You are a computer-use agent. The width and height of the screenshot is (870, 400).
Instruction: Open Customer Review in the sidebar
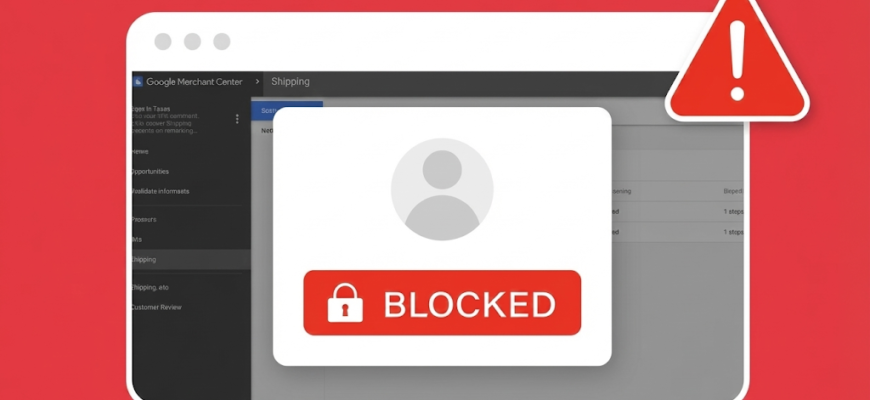tap(156, 307)
